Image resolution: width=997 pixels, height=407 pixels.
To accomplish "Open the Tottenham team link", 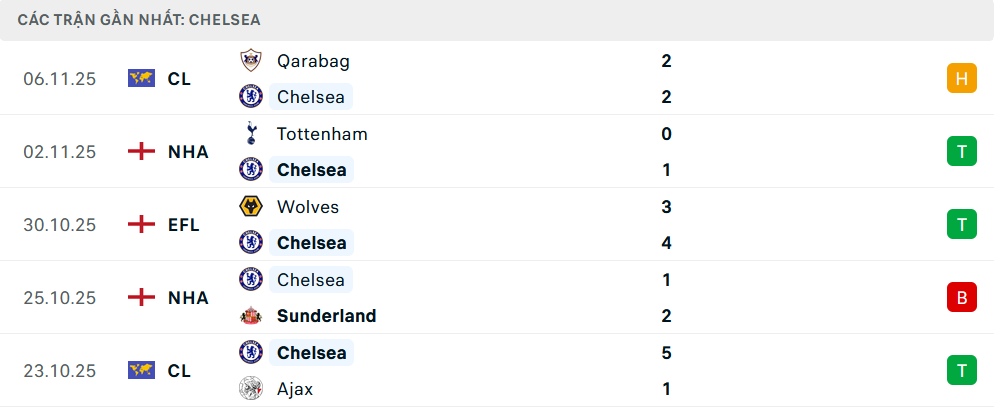I will tap(321, 134).
